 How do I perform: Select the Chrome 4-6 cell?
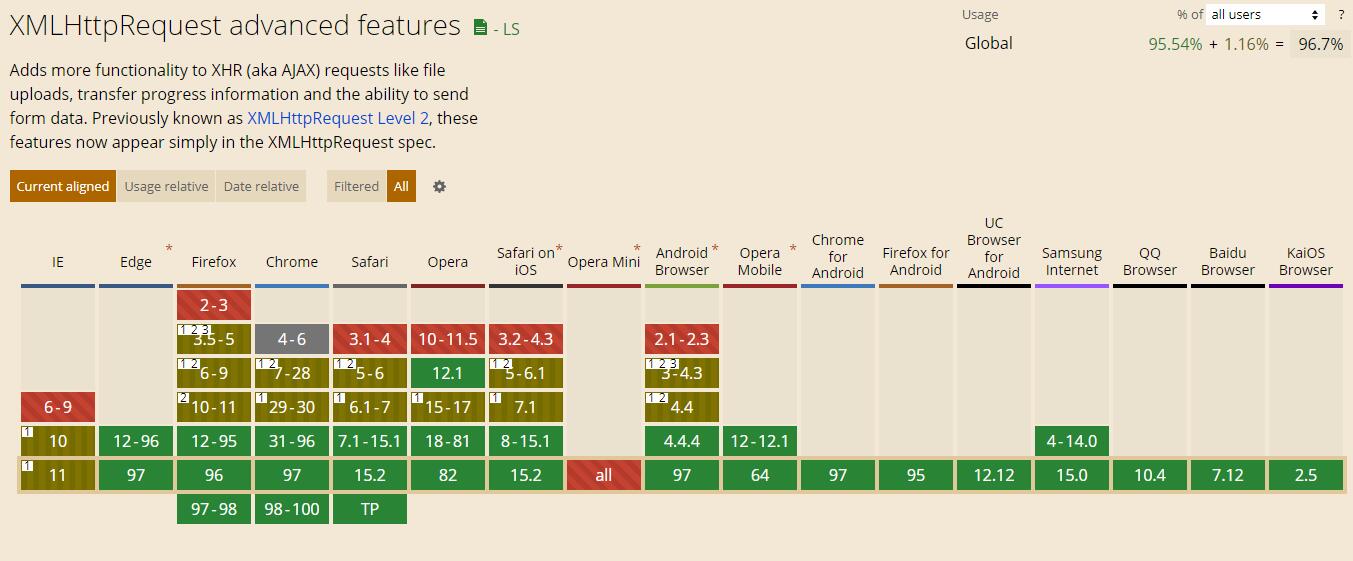[x=292, y=339]
